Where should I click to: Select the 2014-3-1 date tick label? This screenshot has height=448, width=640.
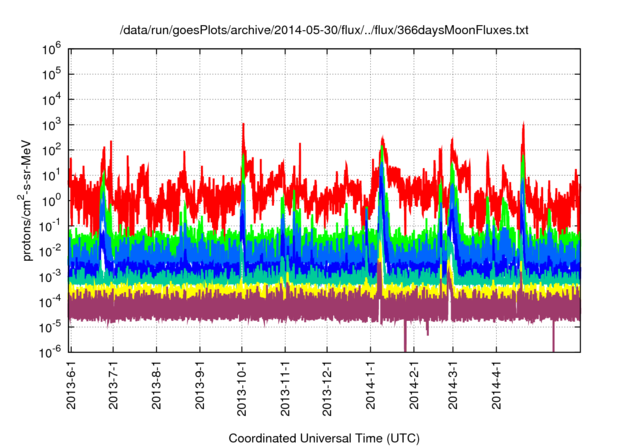(454, 385)
